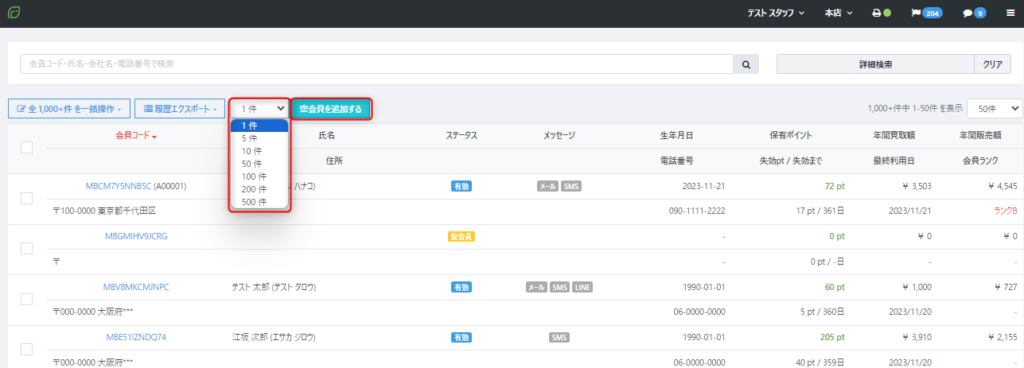Check the MBV8MKCMJNPC row checkbox
This screenshot has width=1024, height=368.
click(27, 299)
